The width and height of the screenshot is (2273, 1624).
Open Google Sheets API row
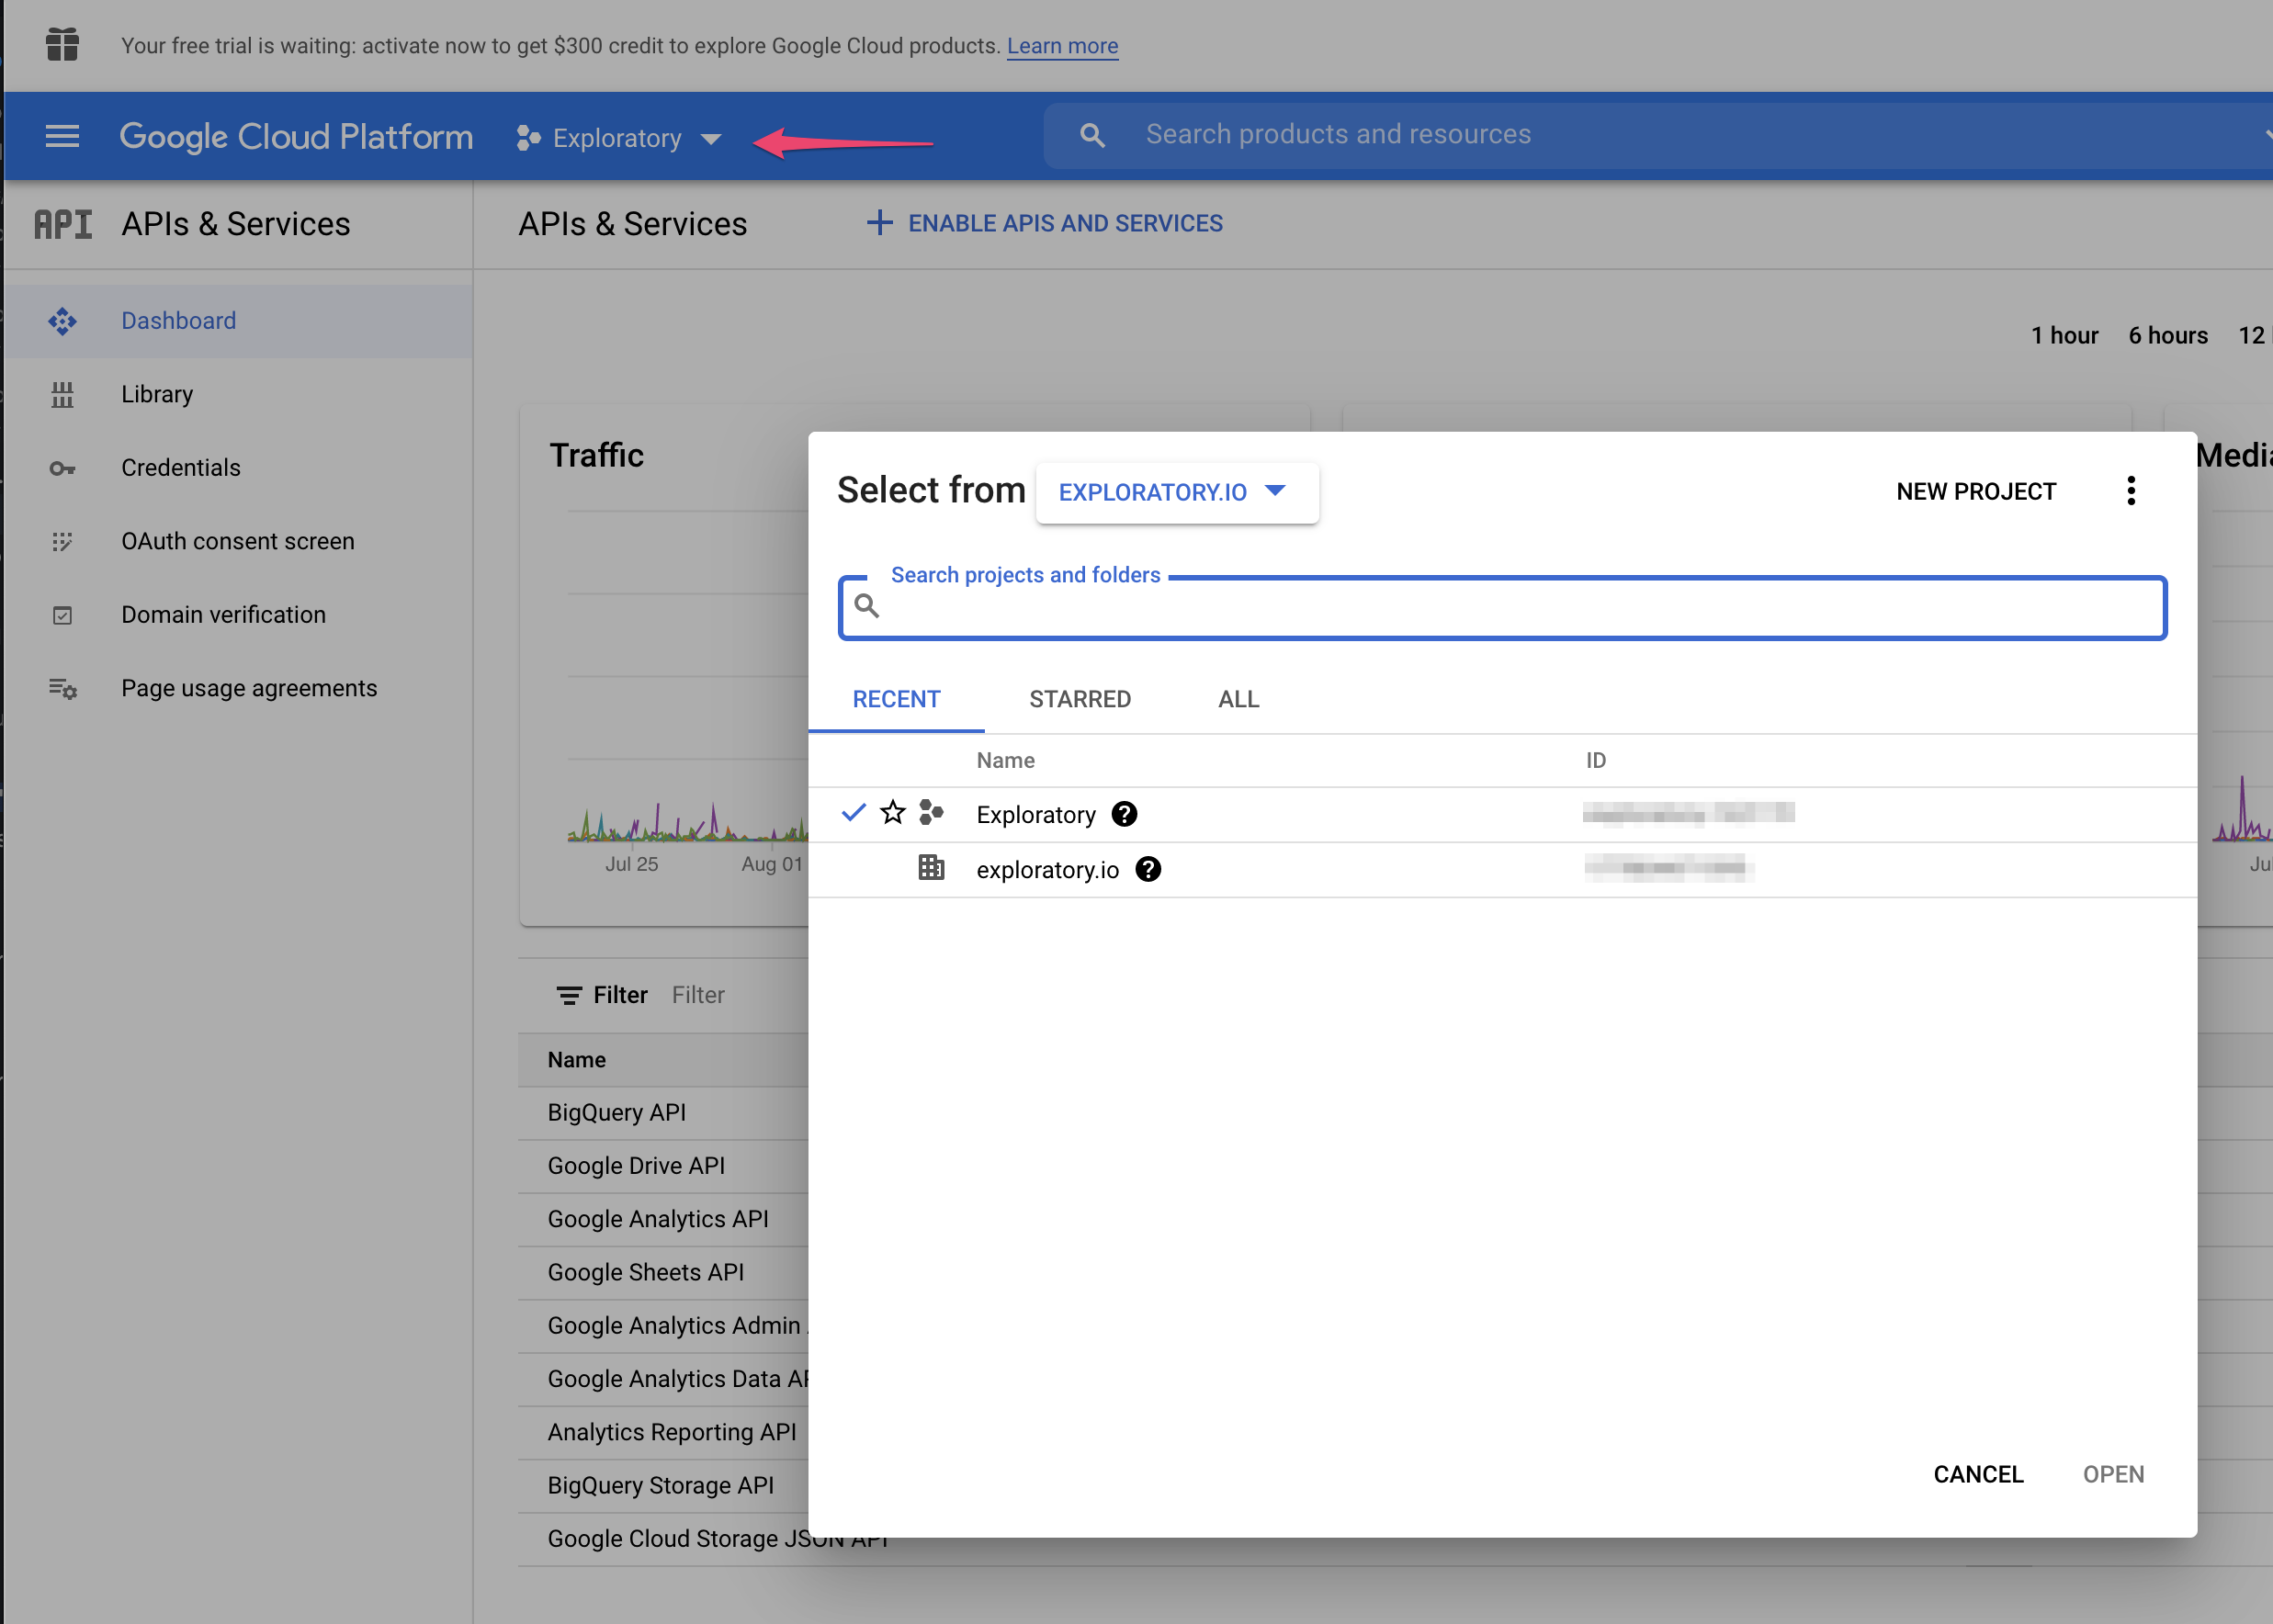(646, 1272)
